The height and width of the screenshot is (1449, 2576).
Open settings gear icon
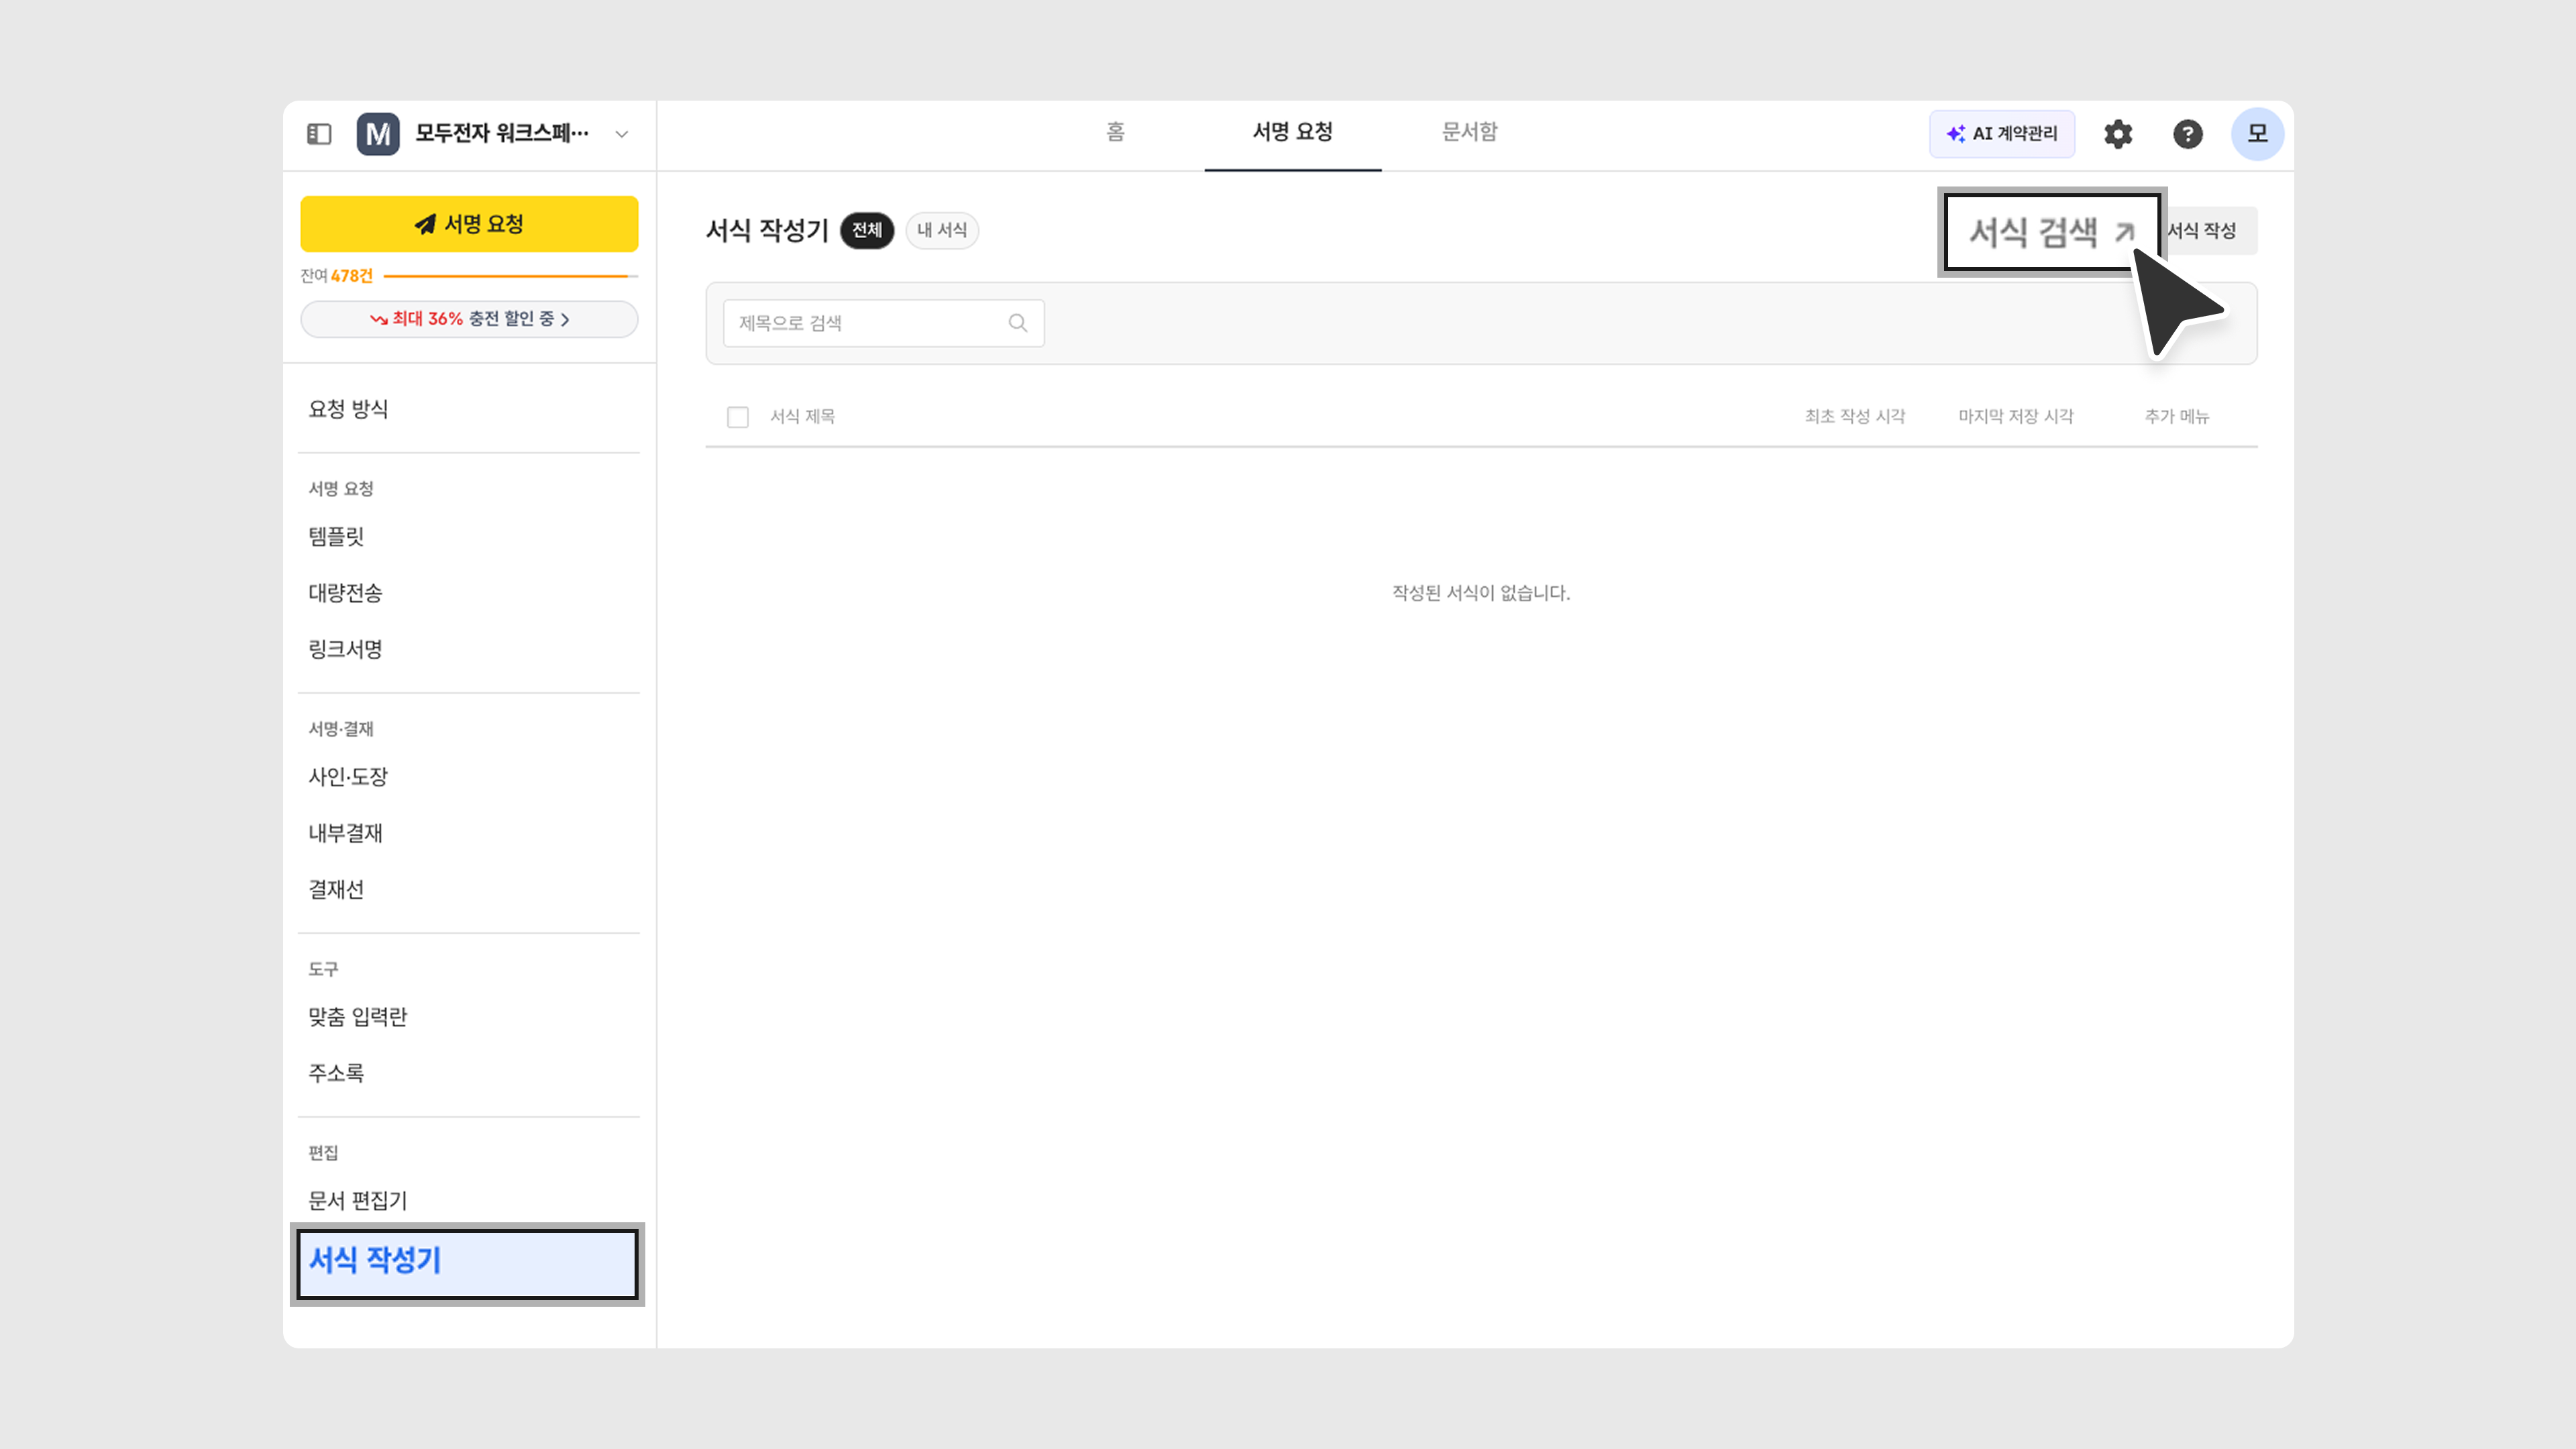(2118, 134)
